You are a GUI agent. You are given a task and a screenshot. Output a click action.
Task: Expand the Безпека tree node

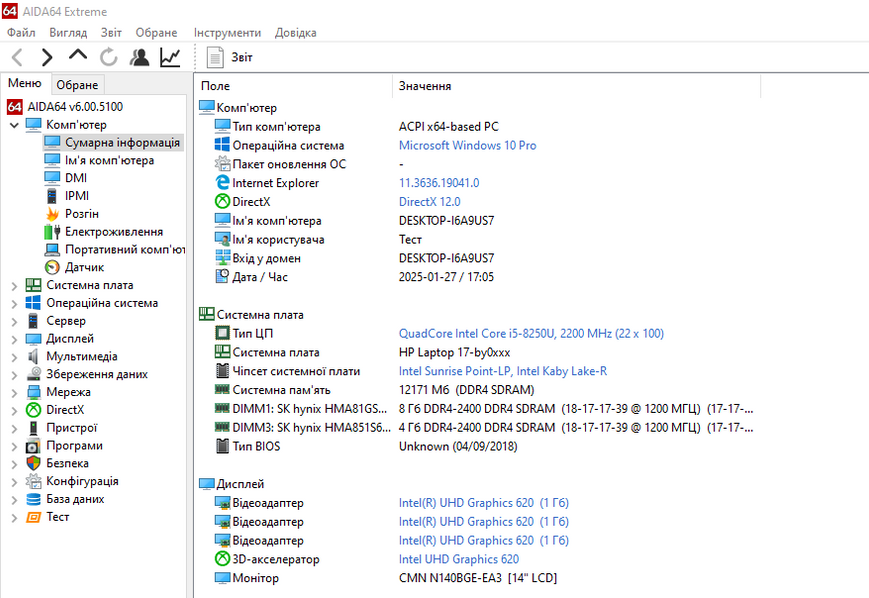14,464
